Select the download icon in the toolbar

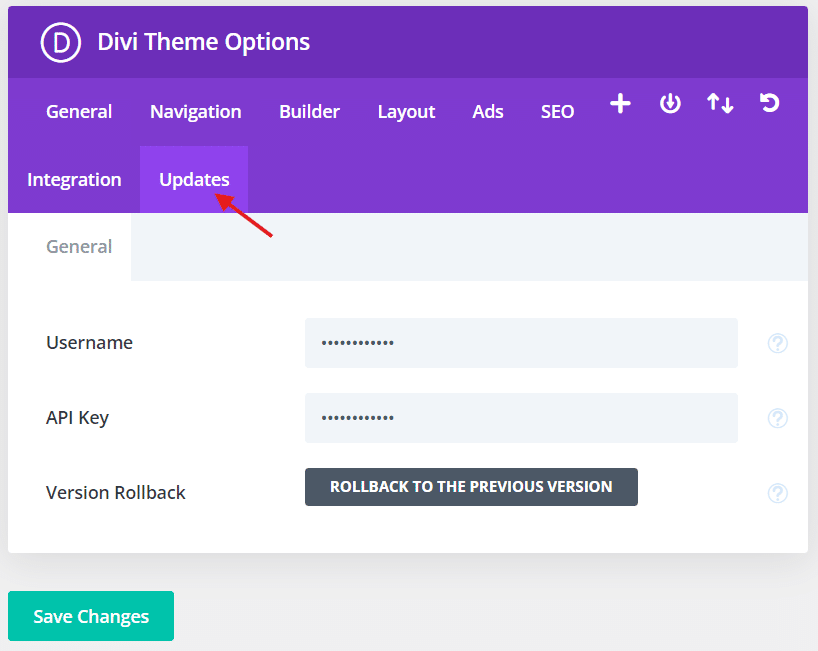tap(670, 103)
